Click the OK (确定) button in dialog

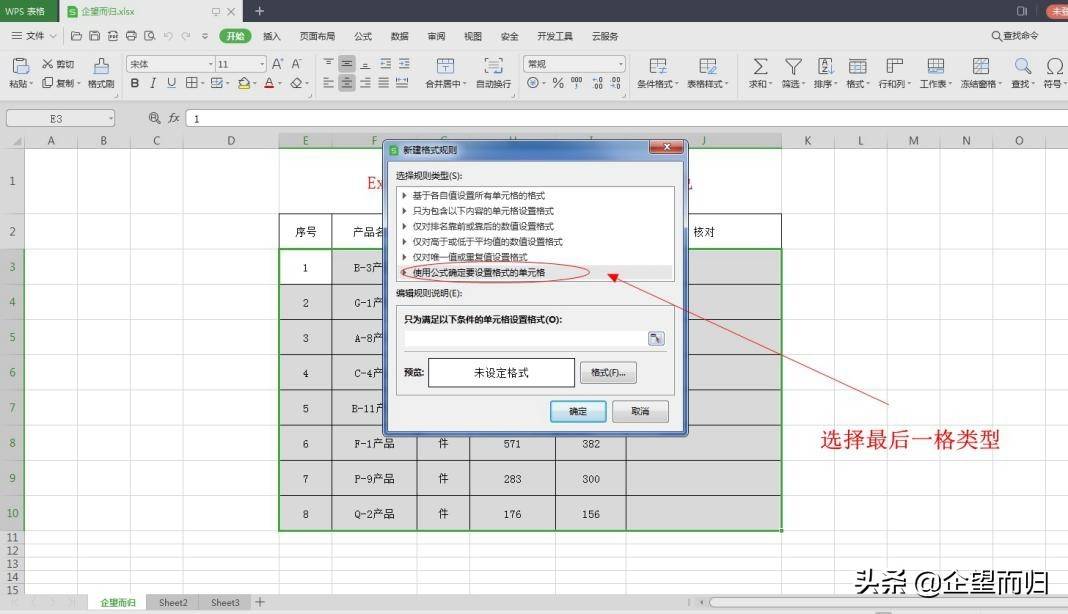click(578, 411)
